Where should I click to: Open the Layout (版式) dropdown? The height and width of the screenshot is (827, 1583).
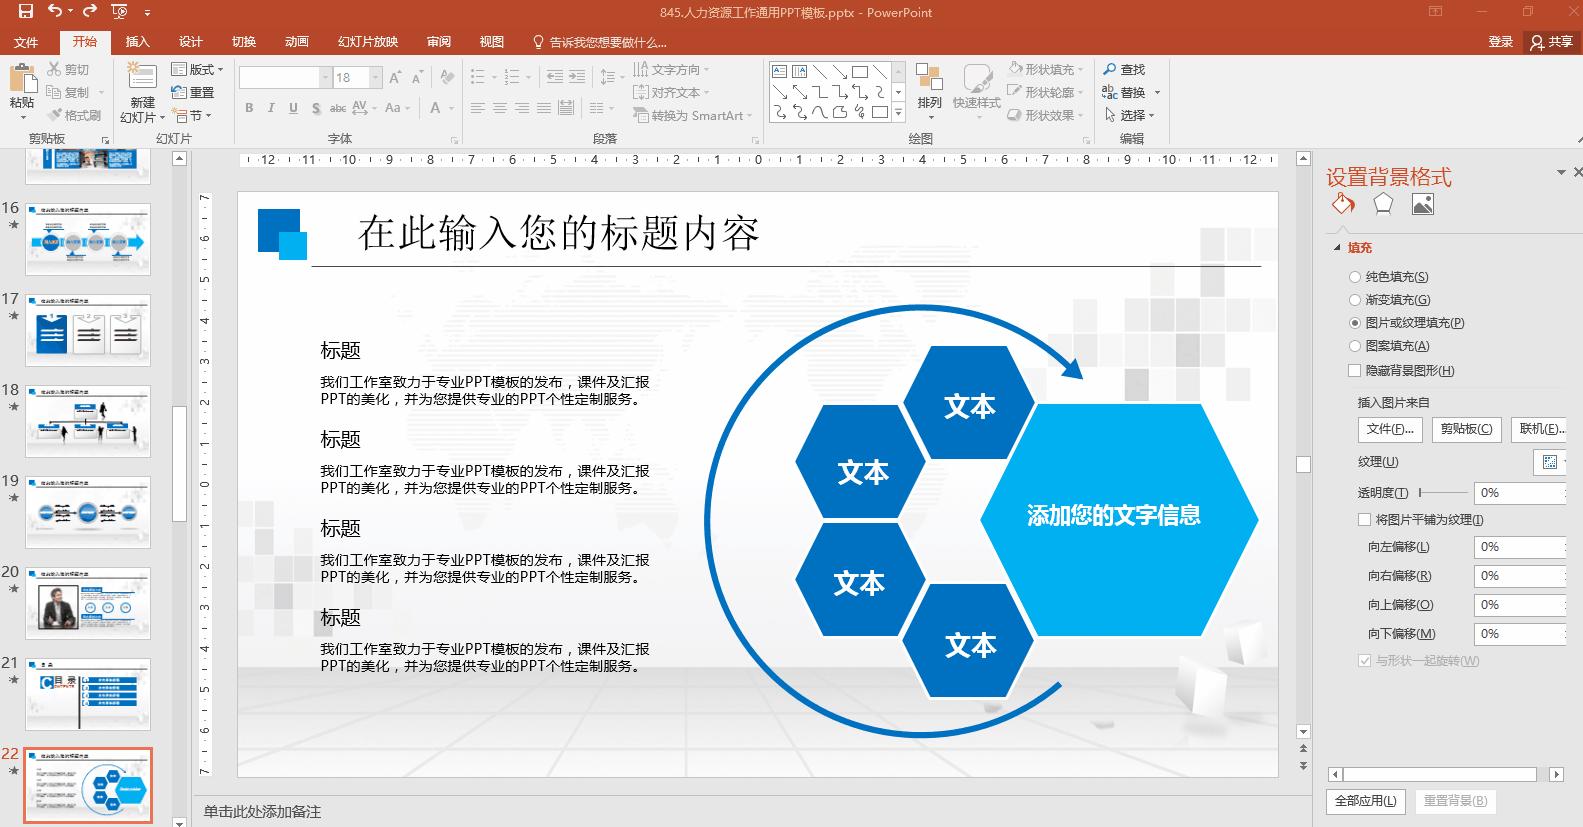click(198, 69)
